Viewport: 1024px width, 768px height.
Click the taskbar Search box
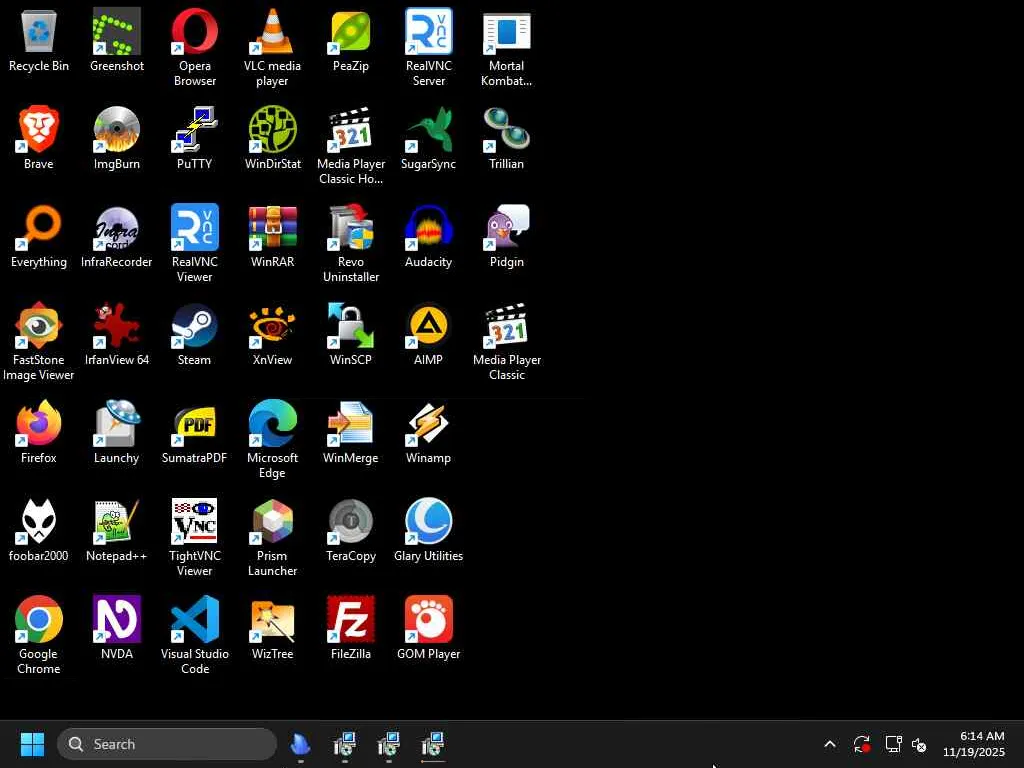tap(167, 744)
